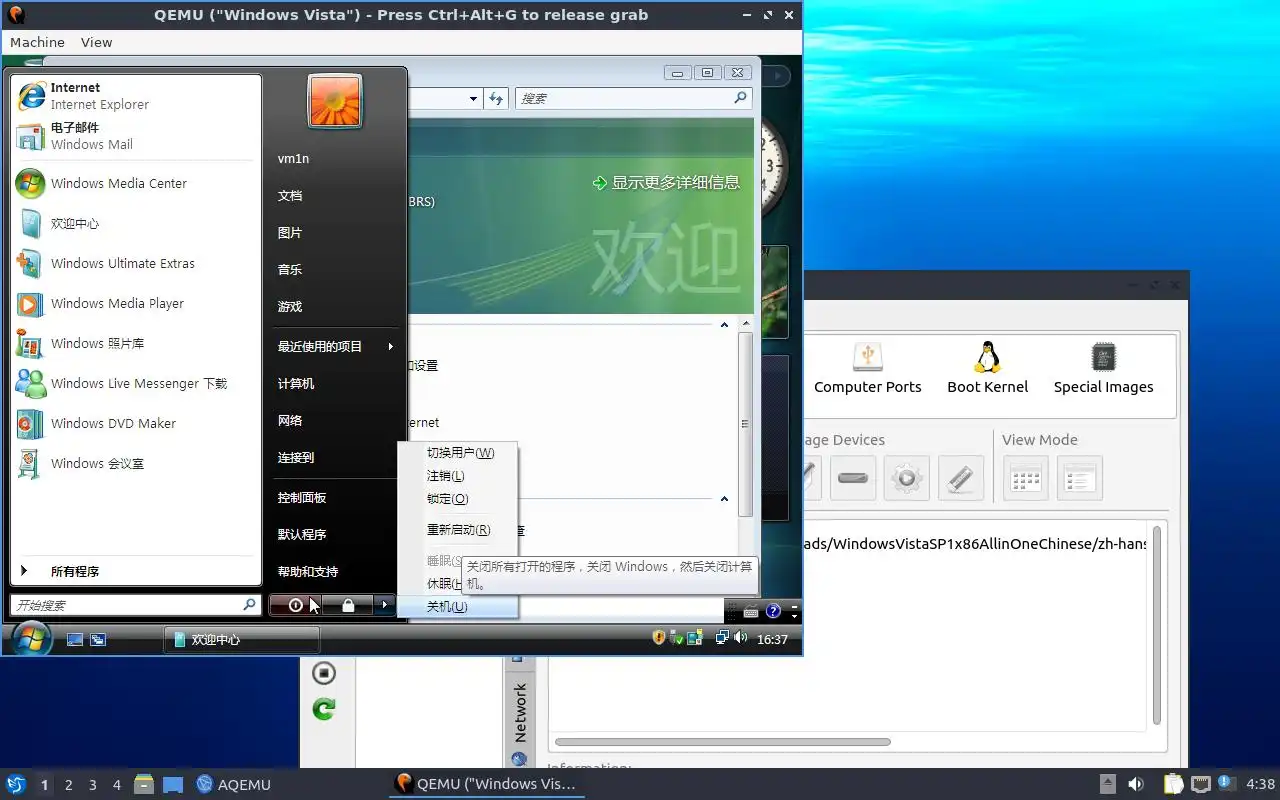The image size is (1280, 800).
Task: Click the AQEMU entry in the Linux taskbar
Action: [x=234, y=784]
